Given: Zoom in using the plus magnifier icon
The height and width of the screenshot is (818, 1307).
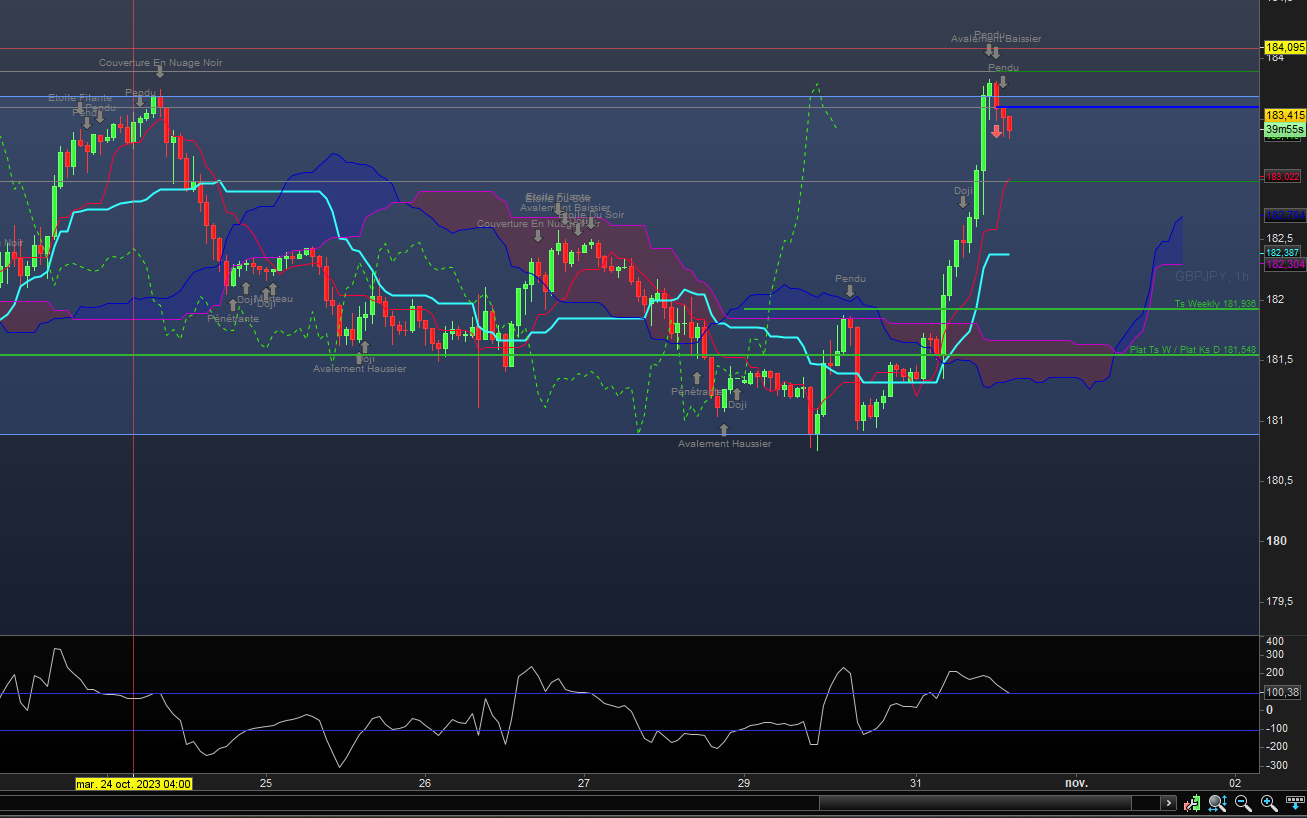Looking at the screenshot, I should pyautogui.click(x=1269, y=803).
